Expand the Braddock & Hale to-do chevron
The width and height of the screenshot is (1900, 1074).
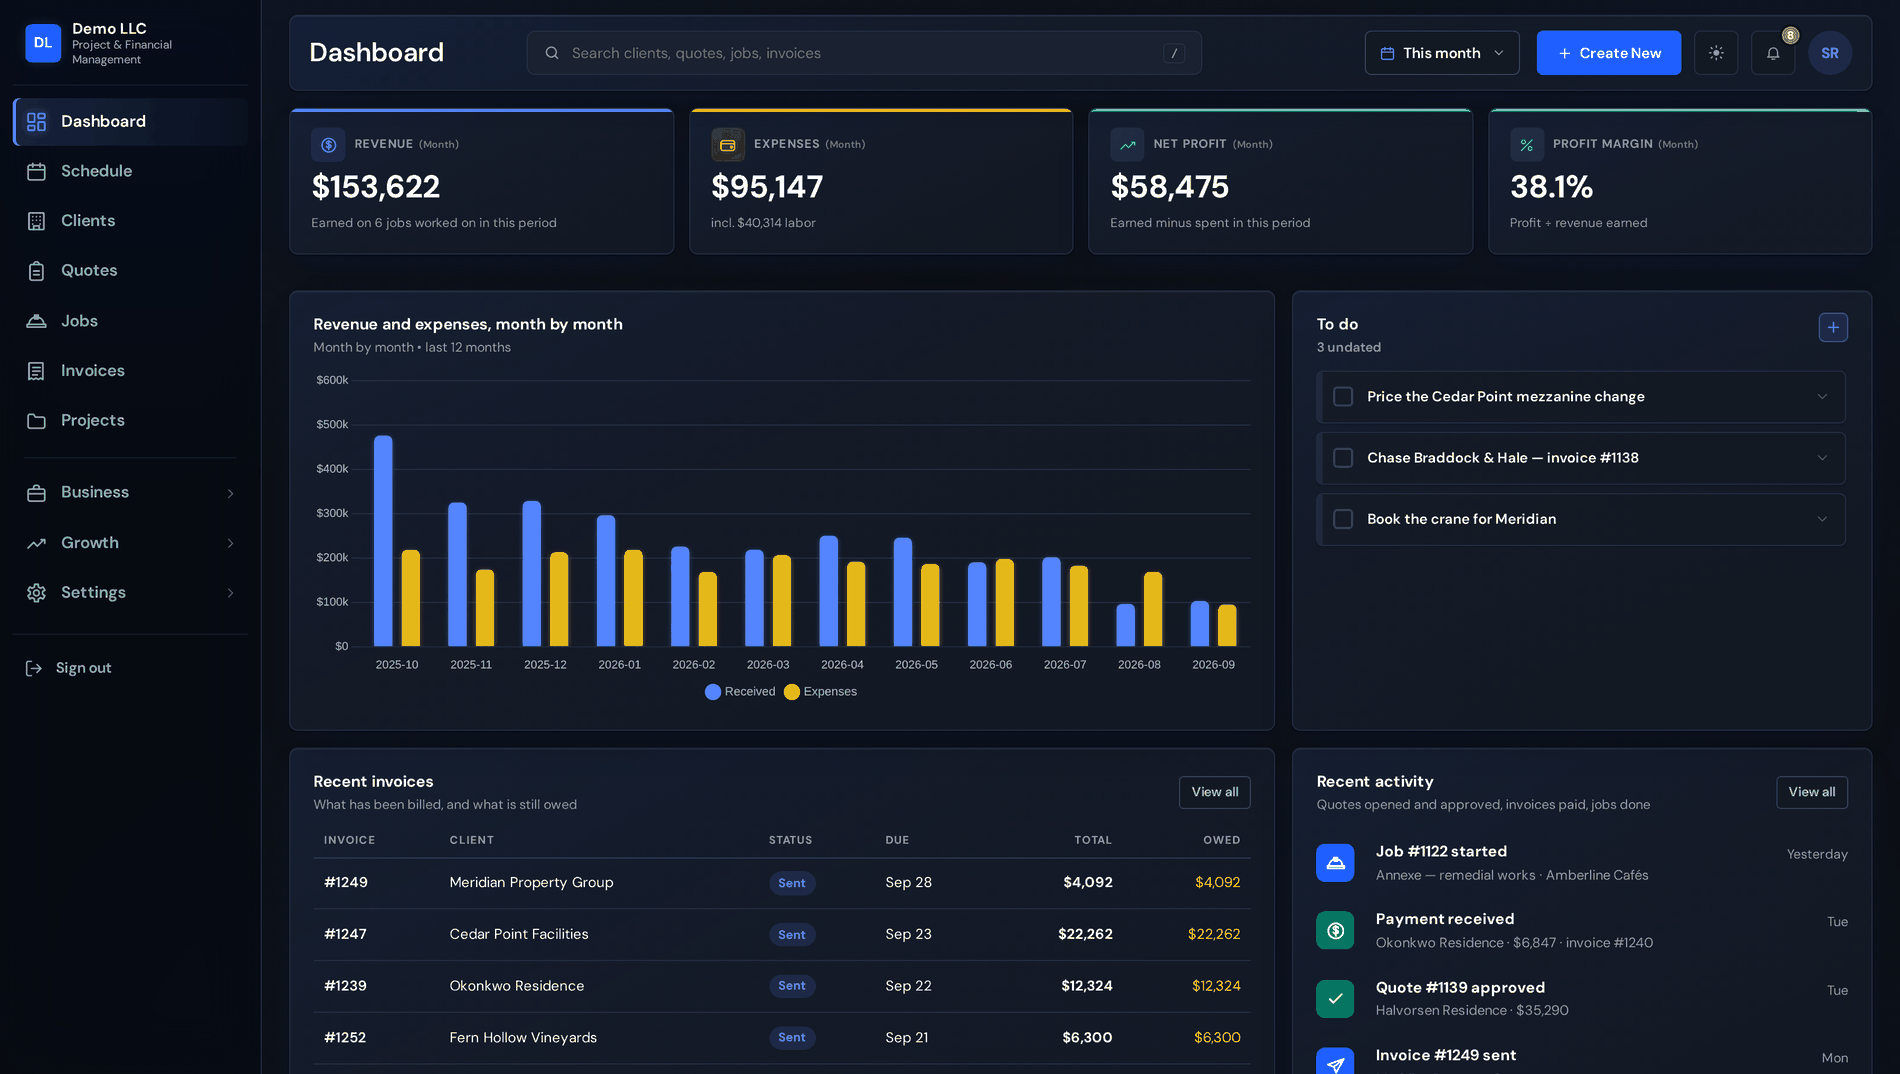click(1822, 458)
